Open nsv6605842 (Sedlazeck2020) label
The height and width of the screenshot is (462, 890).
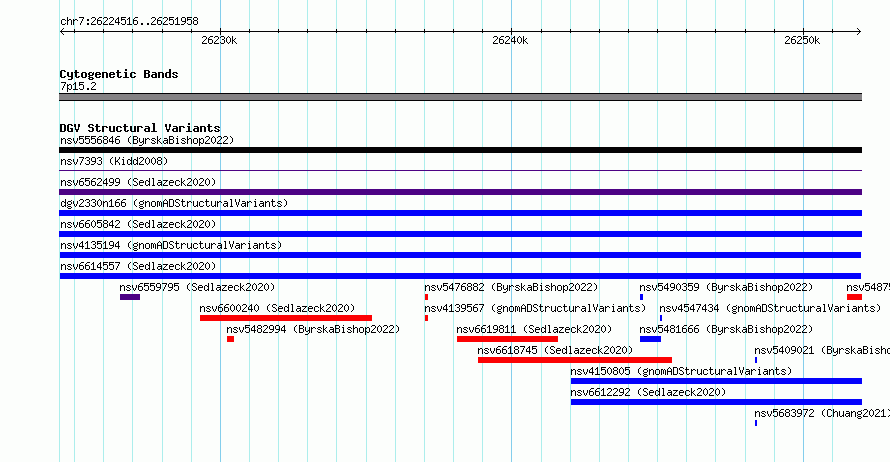point(138,224)
